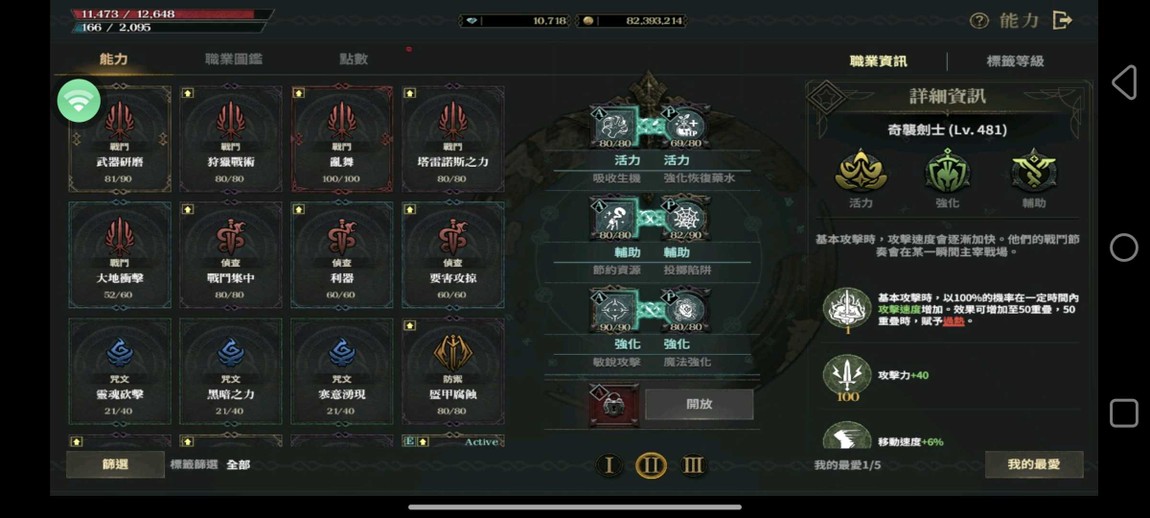
Task: Select preset II radio button
Action: (x=651, y=465)
